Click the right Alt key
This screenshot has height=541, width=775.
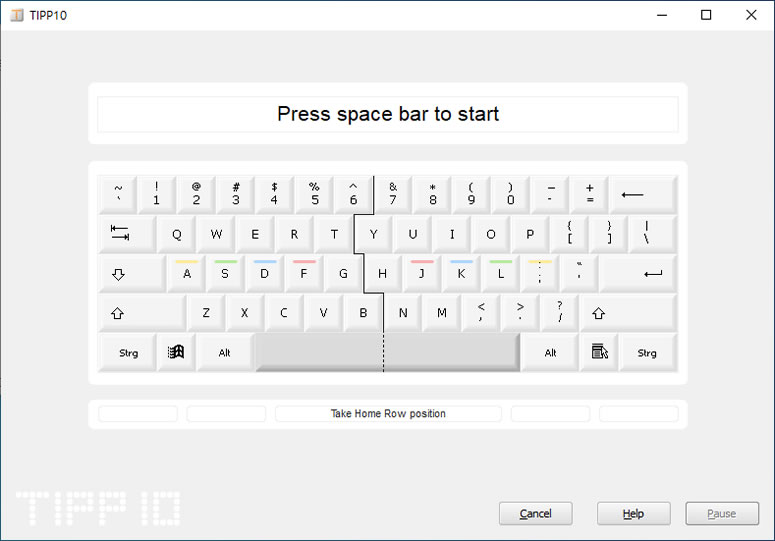tap(550, 352)
